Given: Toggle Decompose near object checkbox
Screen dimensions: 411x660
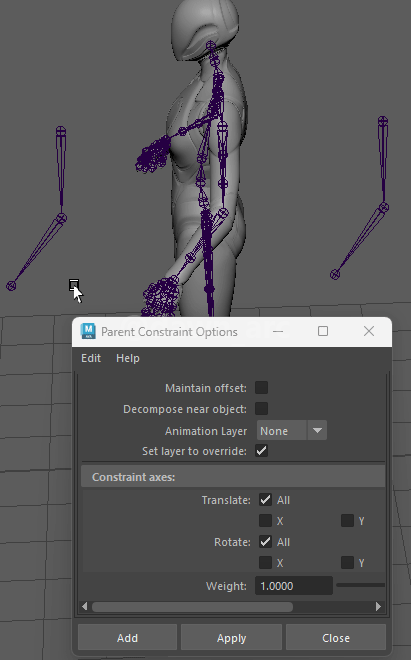Looking at the screenshot, I should (x=262, y=409).
